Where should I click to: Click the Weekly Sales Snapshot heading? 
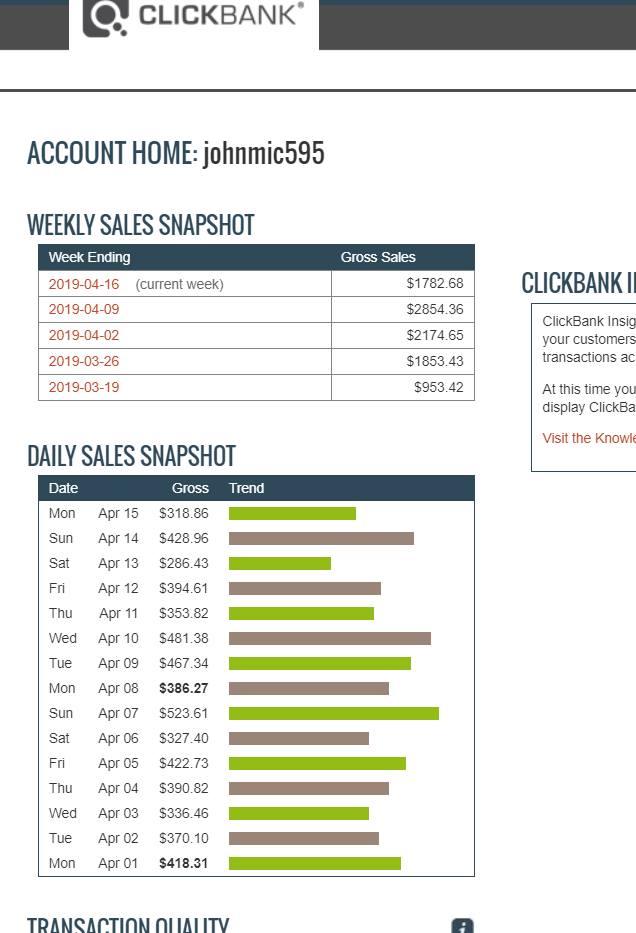(x=140, y=225)
